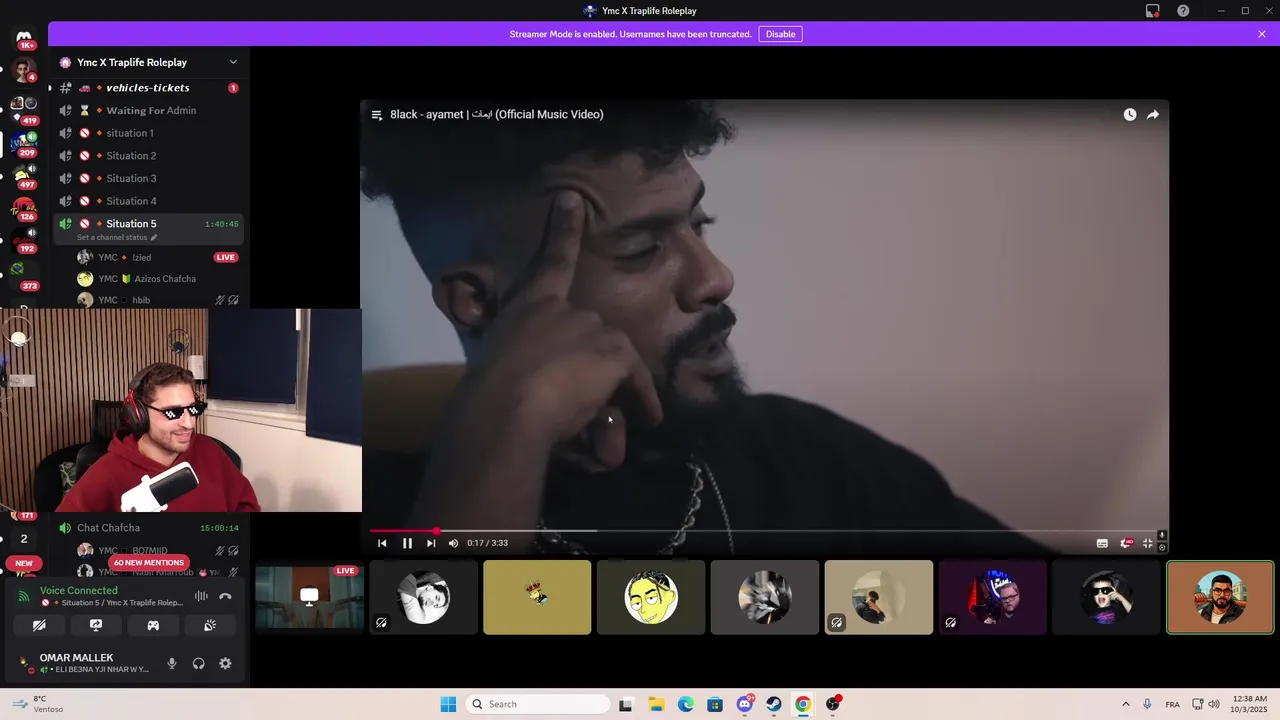This screenshot has height=720, width=1280.
Task: Set a channel status pencil link
Action: 117,238
